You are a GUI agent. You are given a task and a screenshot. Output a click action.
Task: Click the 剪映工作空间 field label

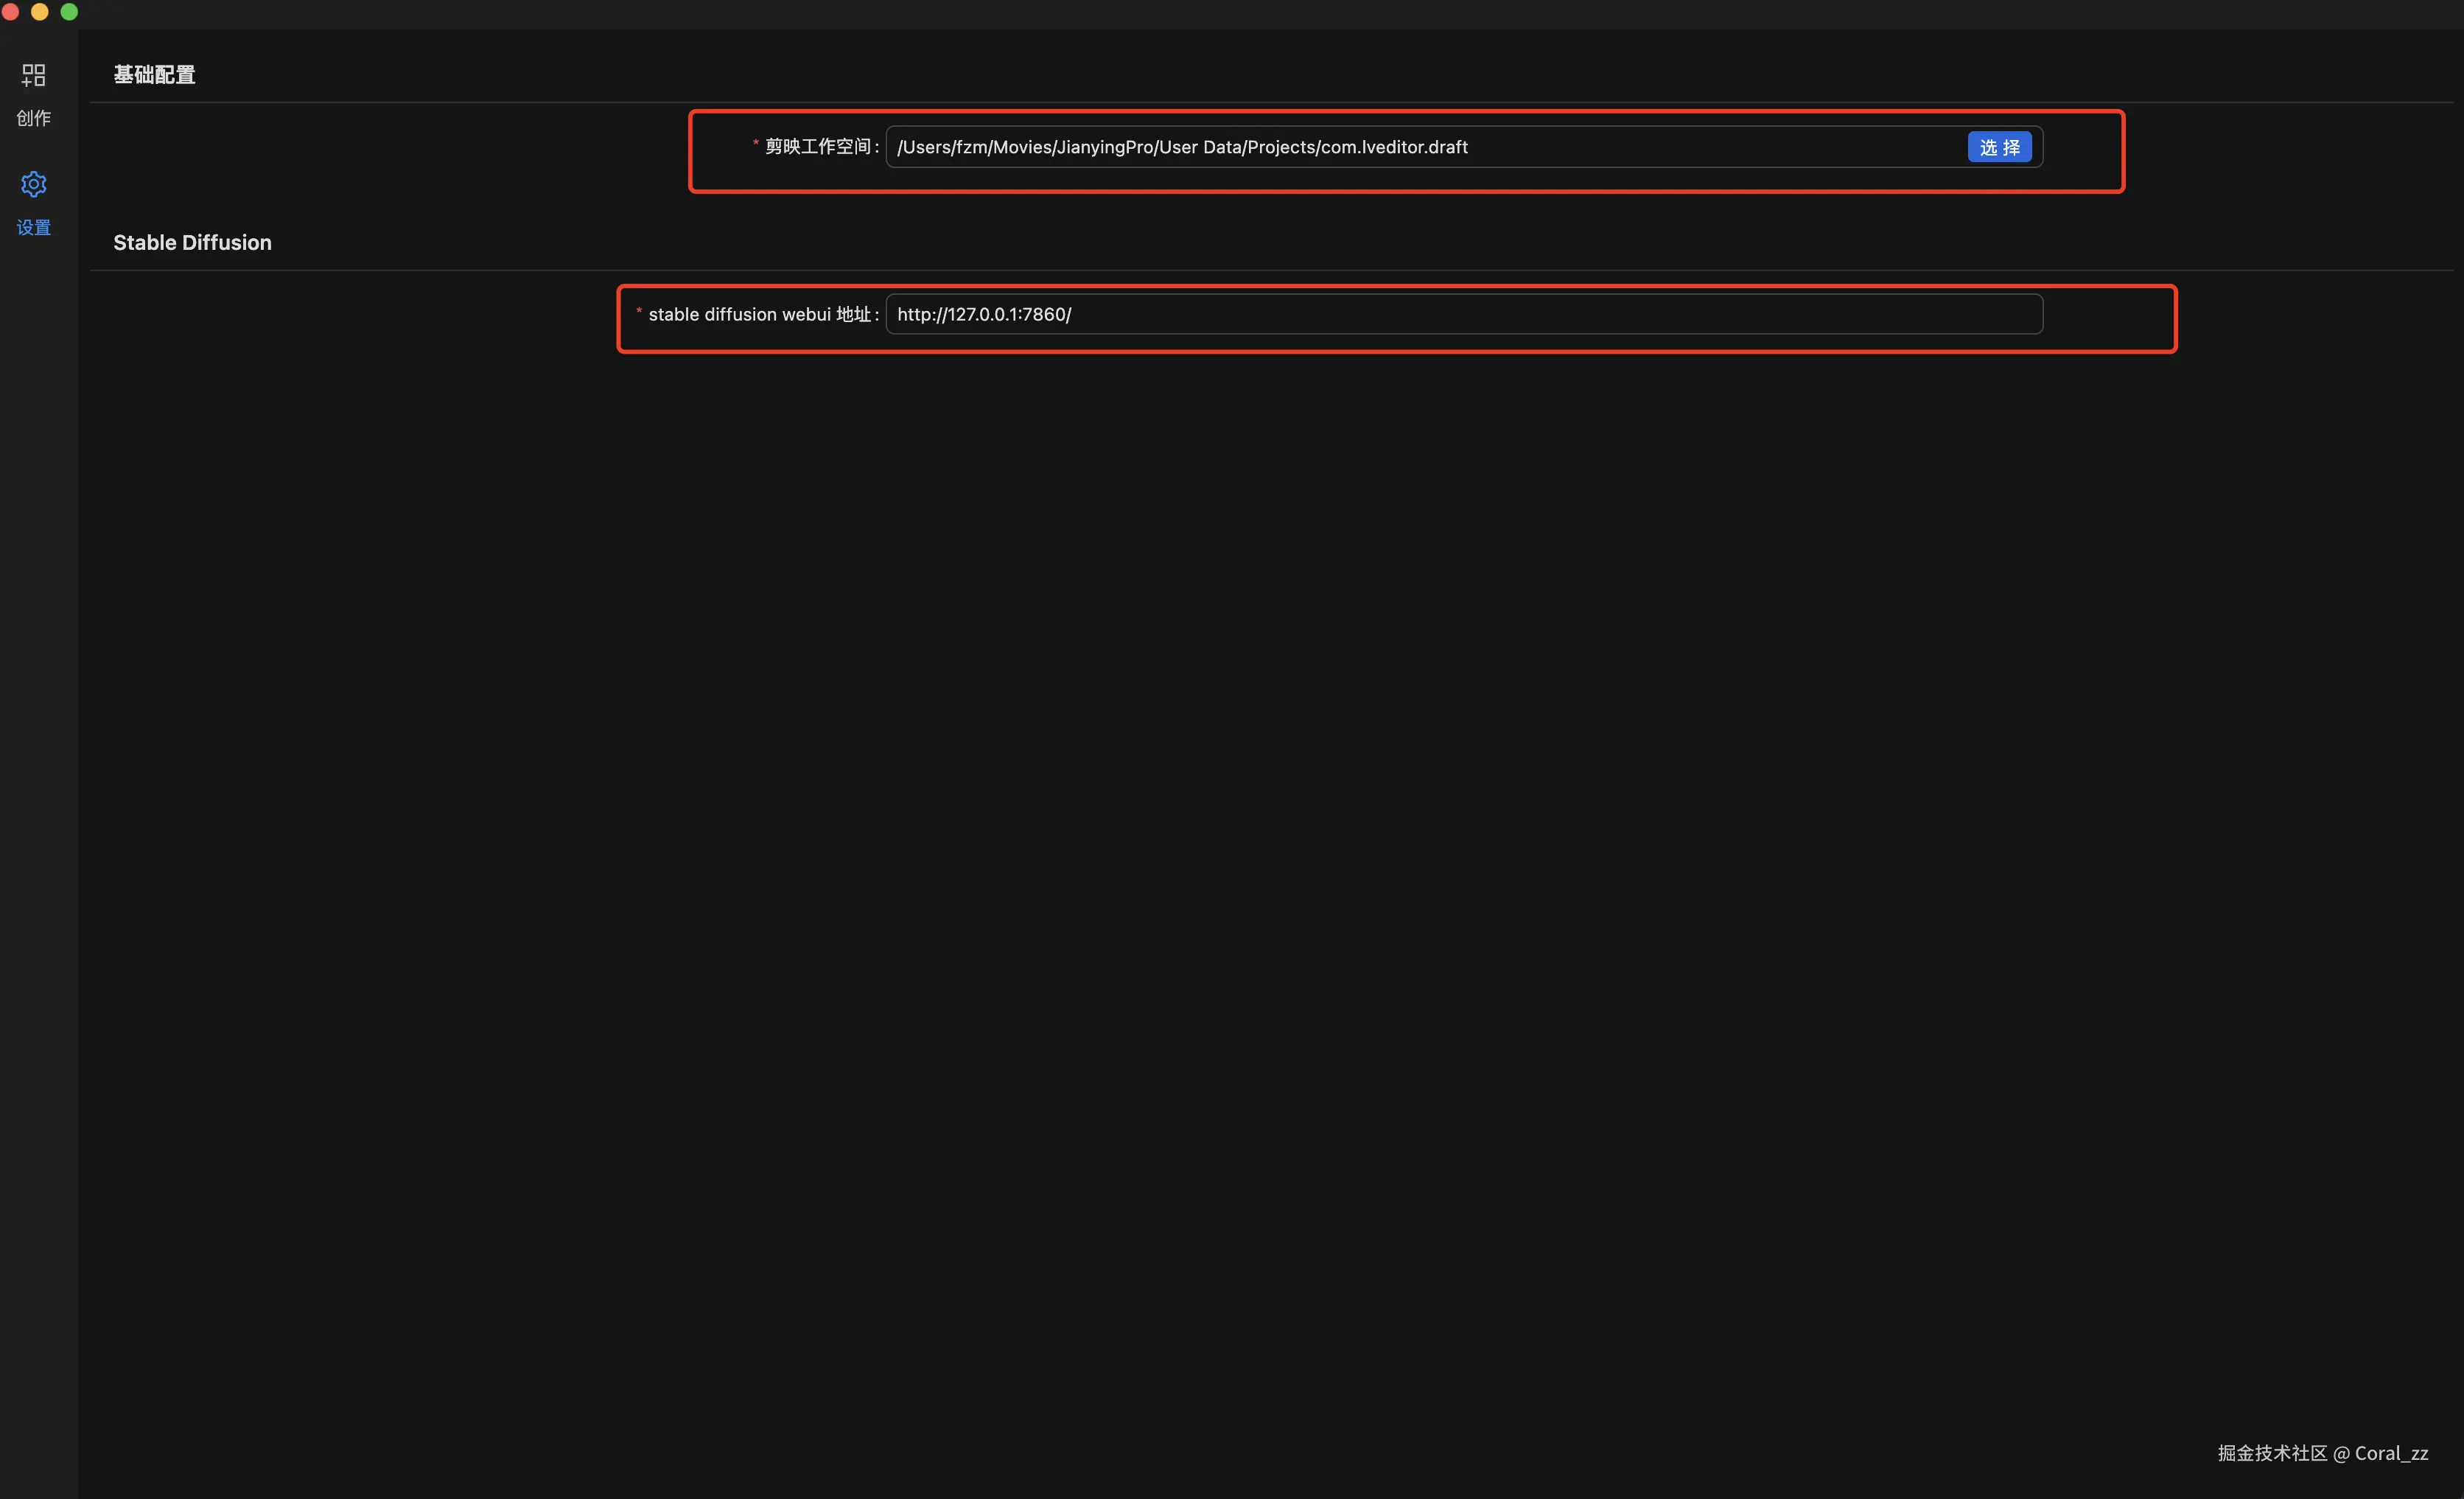pos(817,147)
